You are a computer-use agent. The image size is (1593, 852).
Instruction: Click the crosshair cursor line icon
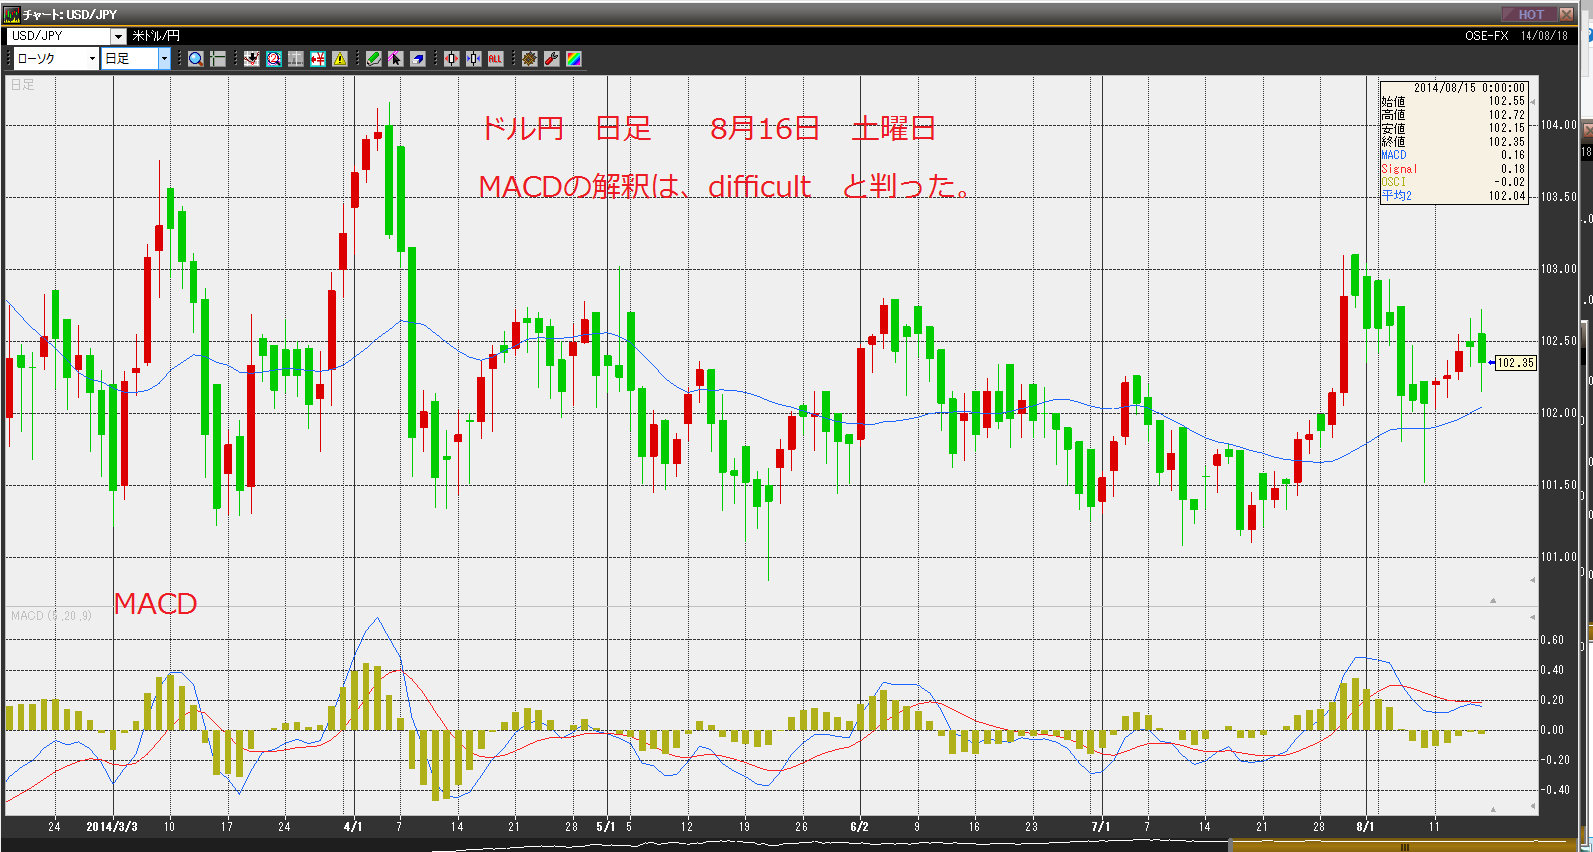coord(217,59)
